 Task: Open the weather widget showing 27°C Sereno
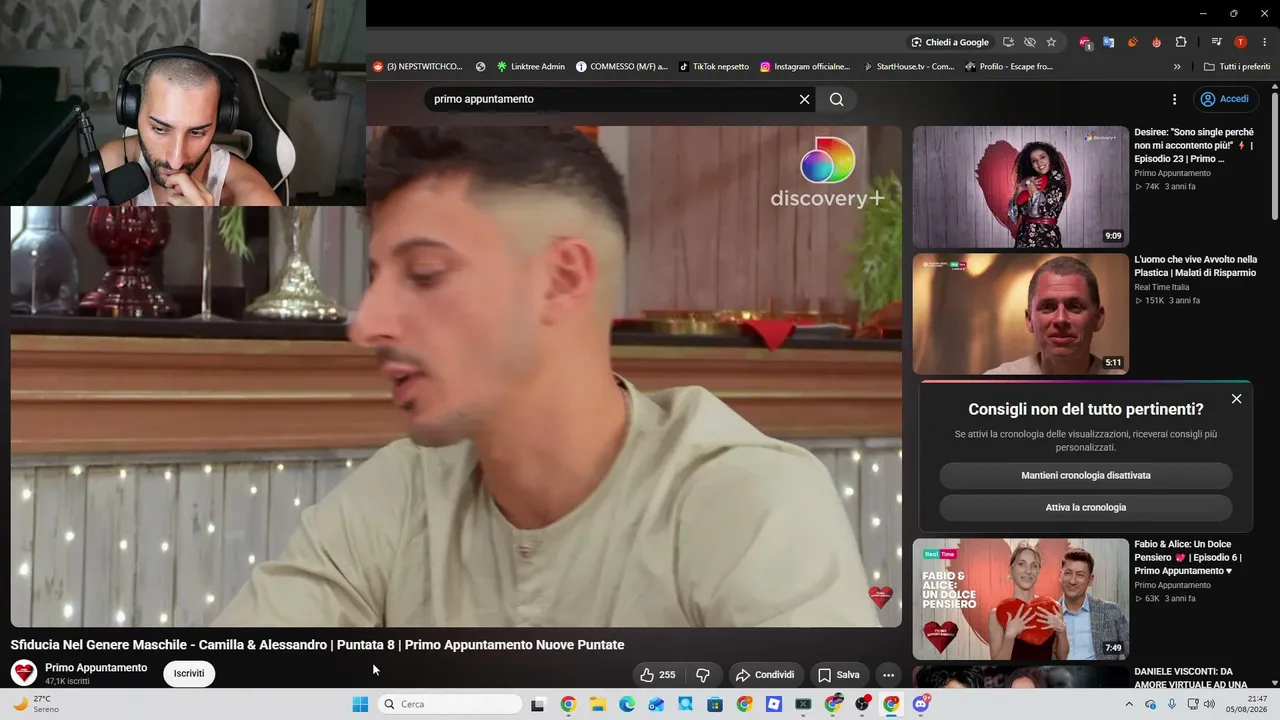(38, 704)
